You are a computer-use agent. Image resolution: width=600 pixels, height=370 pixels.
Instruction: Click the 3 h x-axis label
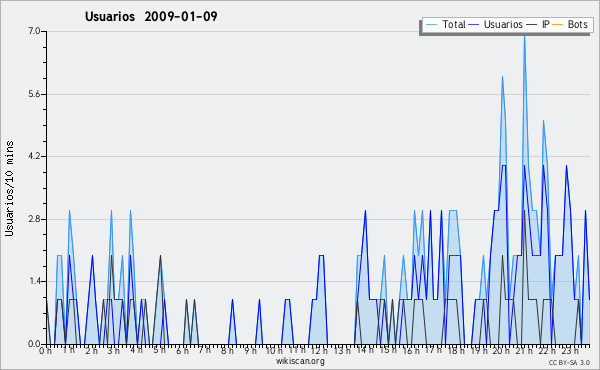tap(114, 350)
